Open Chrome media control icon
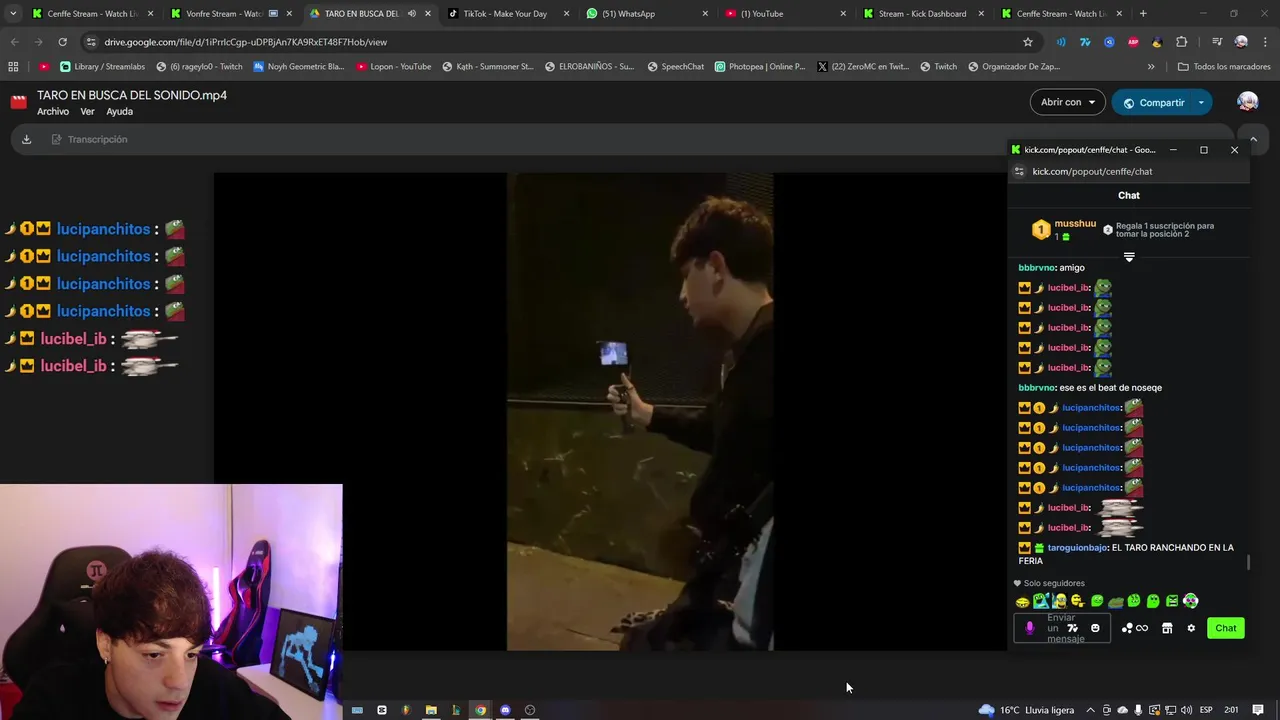The width and height of the screenshot is (1280, 720). click(1217, 42)
